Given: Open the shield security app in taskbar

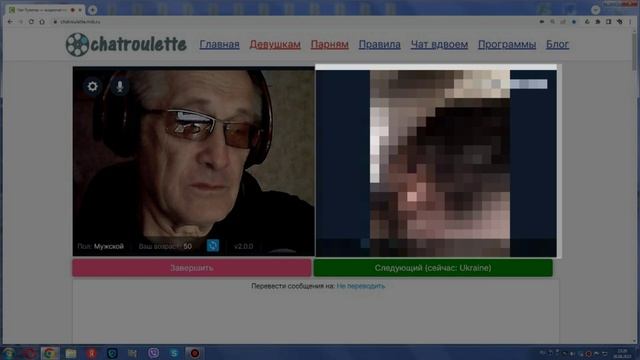Looking at the screenshot, I should [x=112, y=353].
